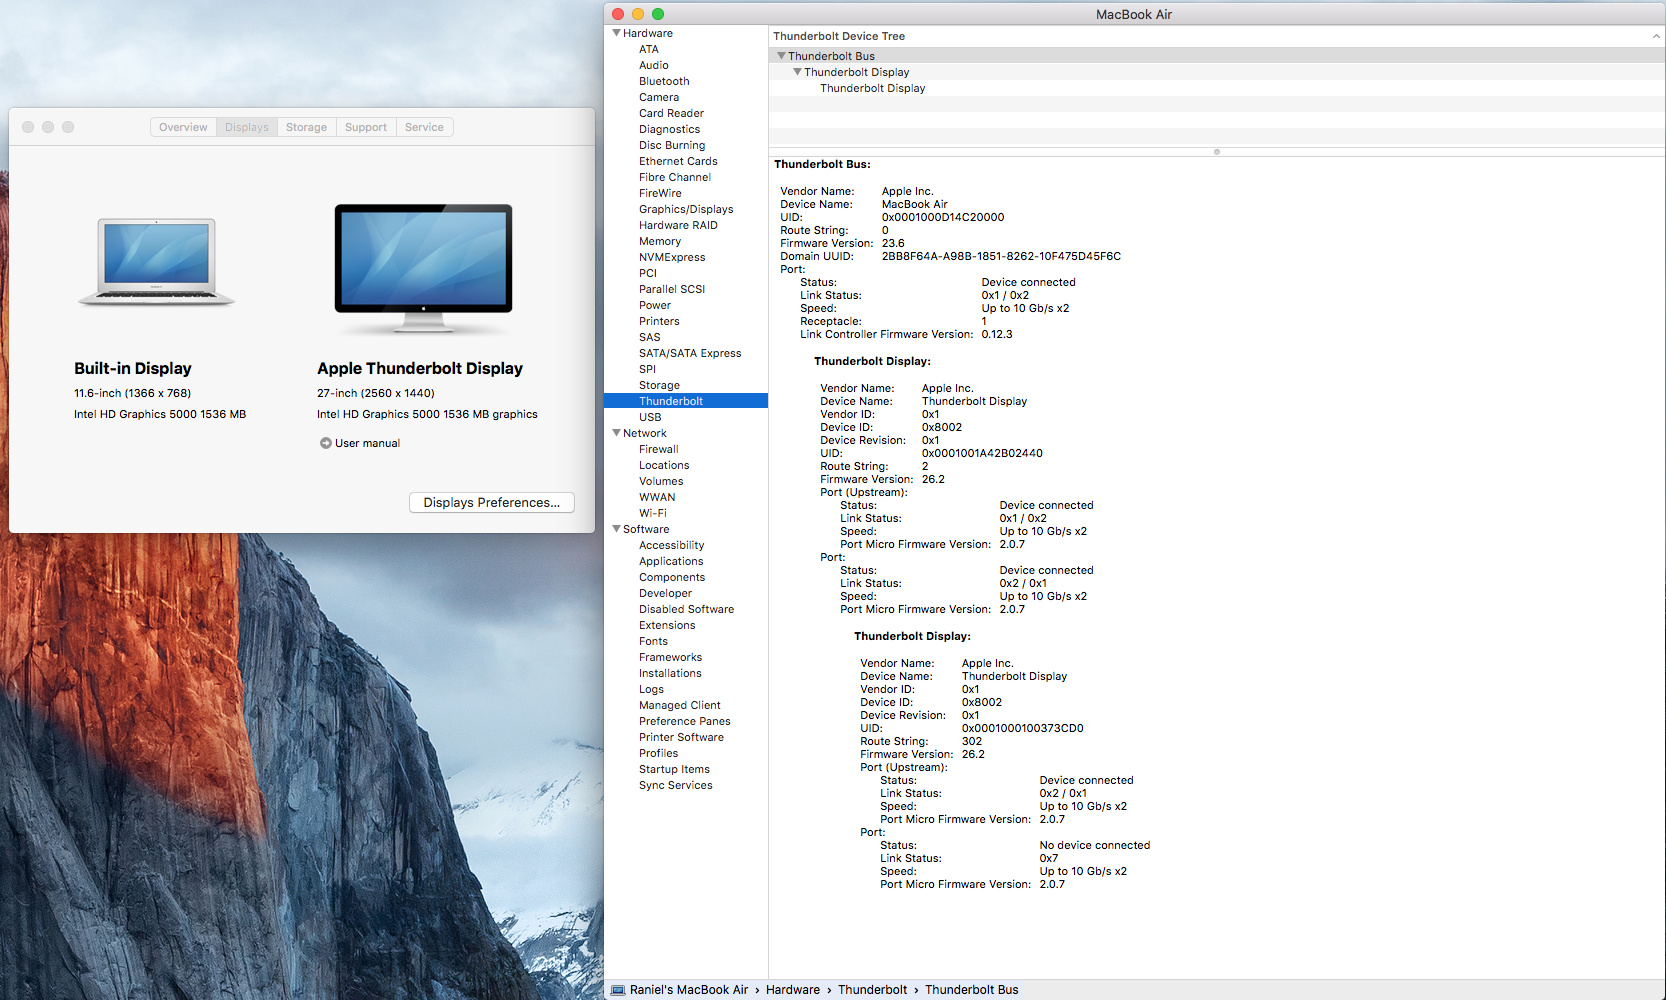Select USB in the sidebar
The image size is (1666, 1000).
[x=650, y=417]
